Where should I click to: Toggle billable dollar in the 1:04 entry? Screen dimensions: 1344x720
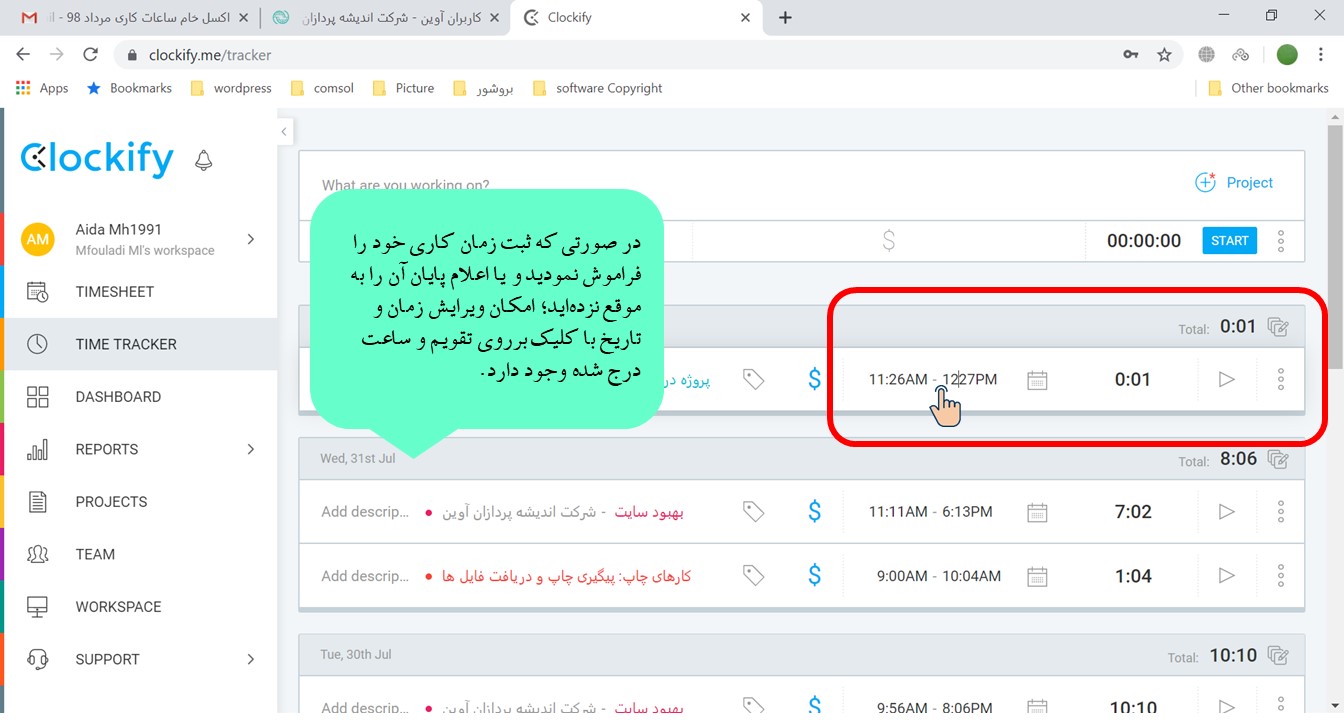(814, 576)
